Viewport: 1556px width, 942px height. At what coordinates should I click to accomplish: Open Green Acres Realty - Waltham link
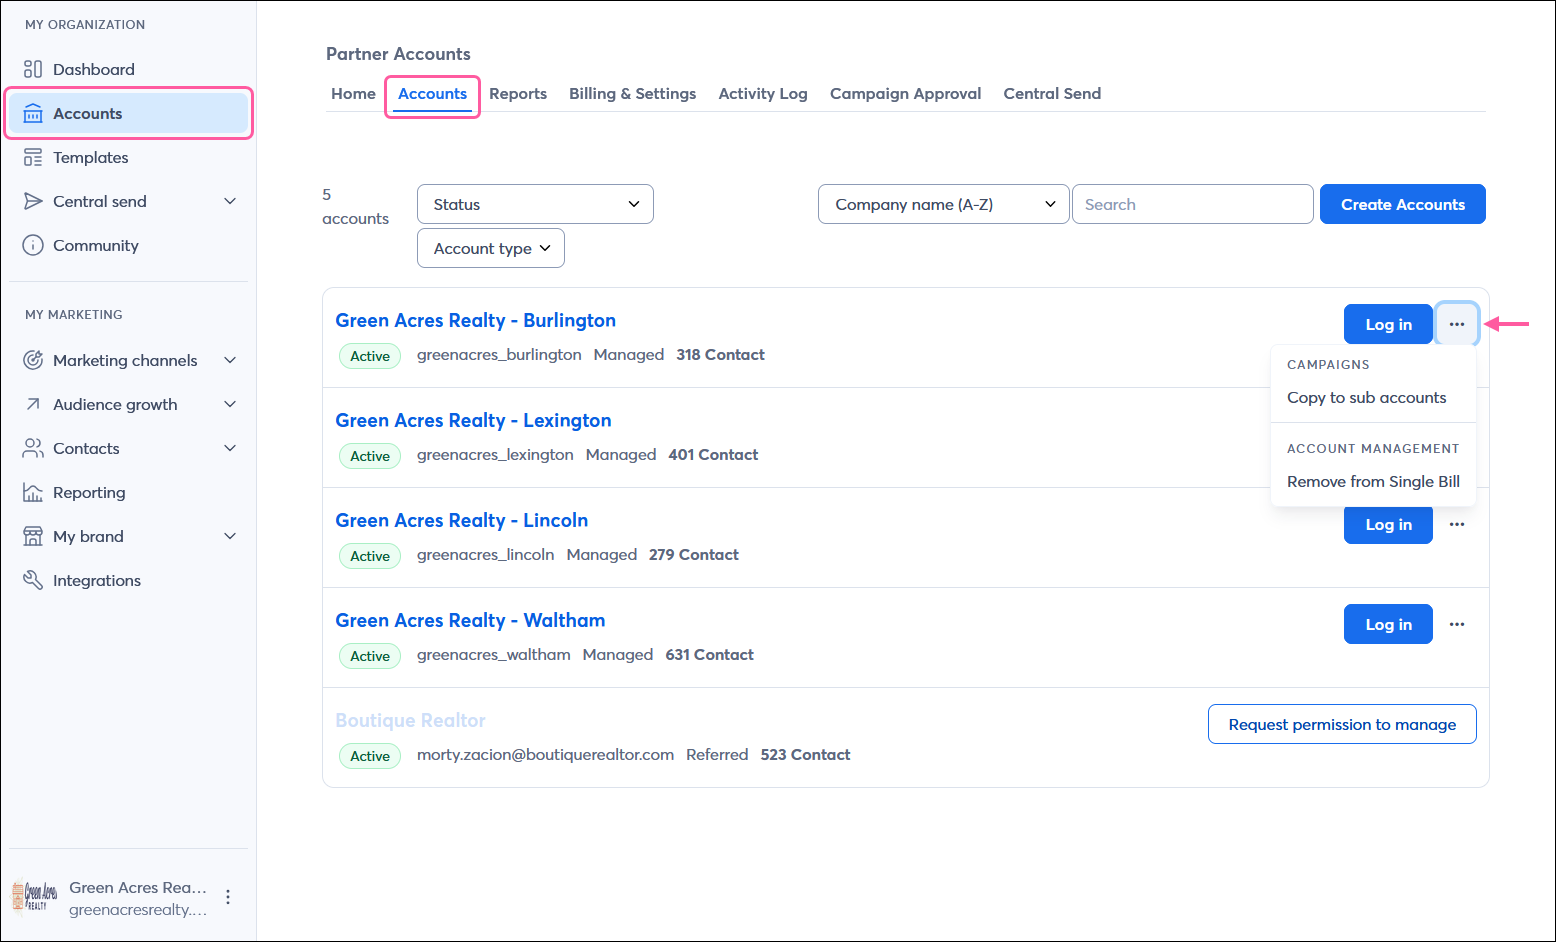[470, 620]
